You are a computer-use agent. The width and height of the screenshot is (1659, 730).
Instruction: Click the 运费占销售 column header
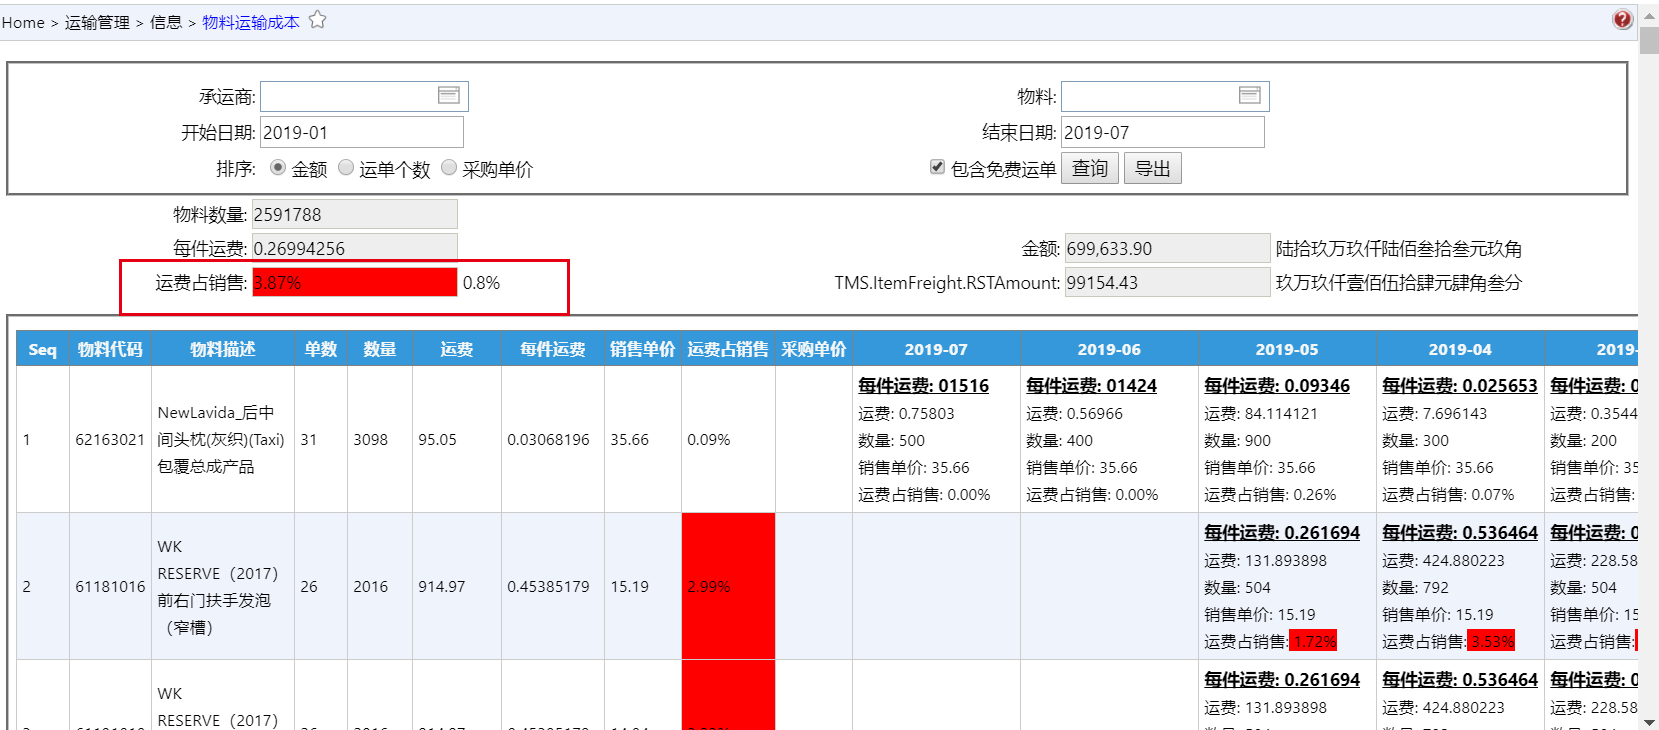click(x=728, y=349)
